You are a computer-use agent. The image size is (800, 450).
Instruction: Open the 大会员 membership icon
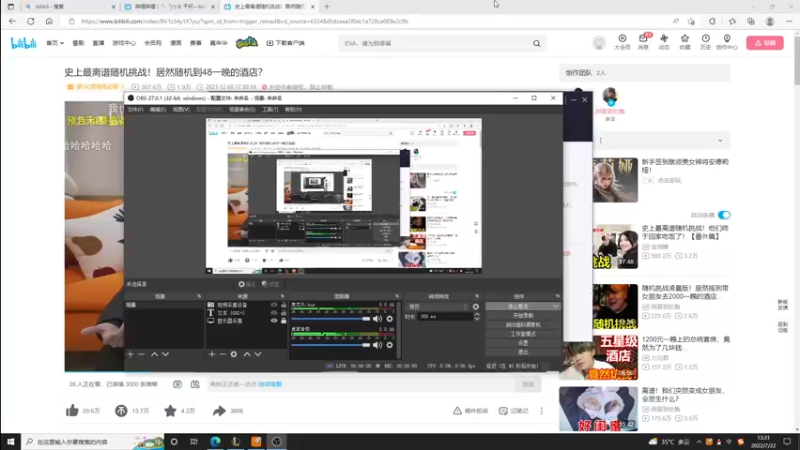tap(622, 41)
